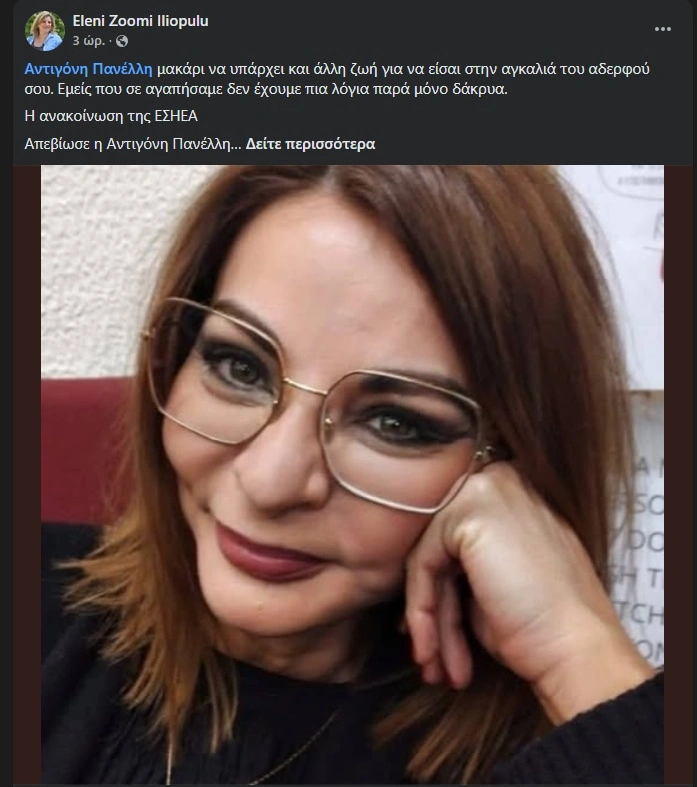Screen dimensions: 697x787
Task: Click the text 'Απεβίωσε η Αντιγόνη Πανέλλη…'
Action: pyautogui.click(x=133, y=144)
